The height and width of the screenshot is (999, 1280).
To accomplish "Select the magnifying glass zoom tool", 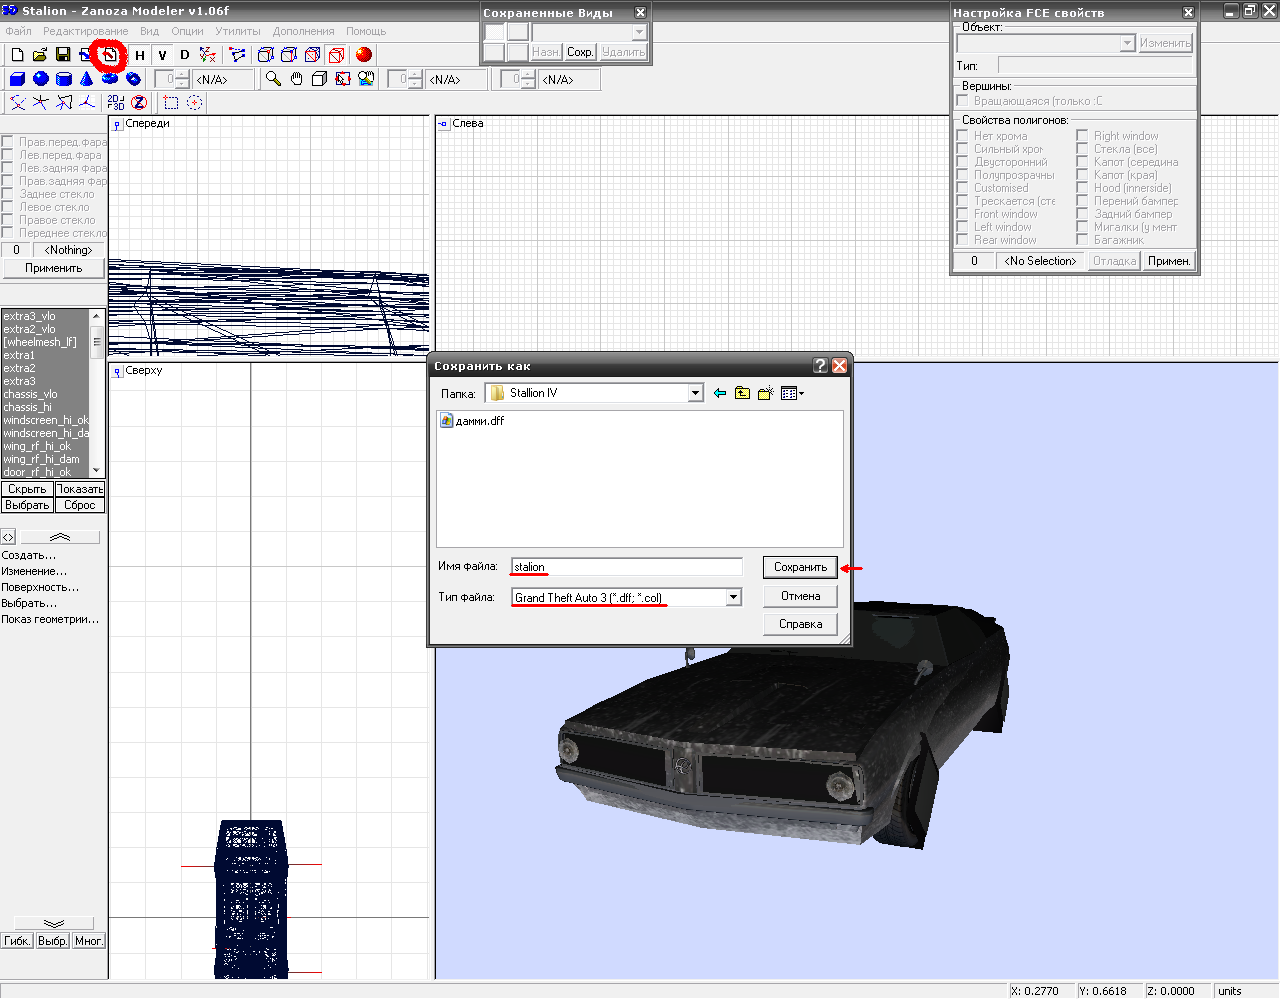I will click(x=273, y=79).
